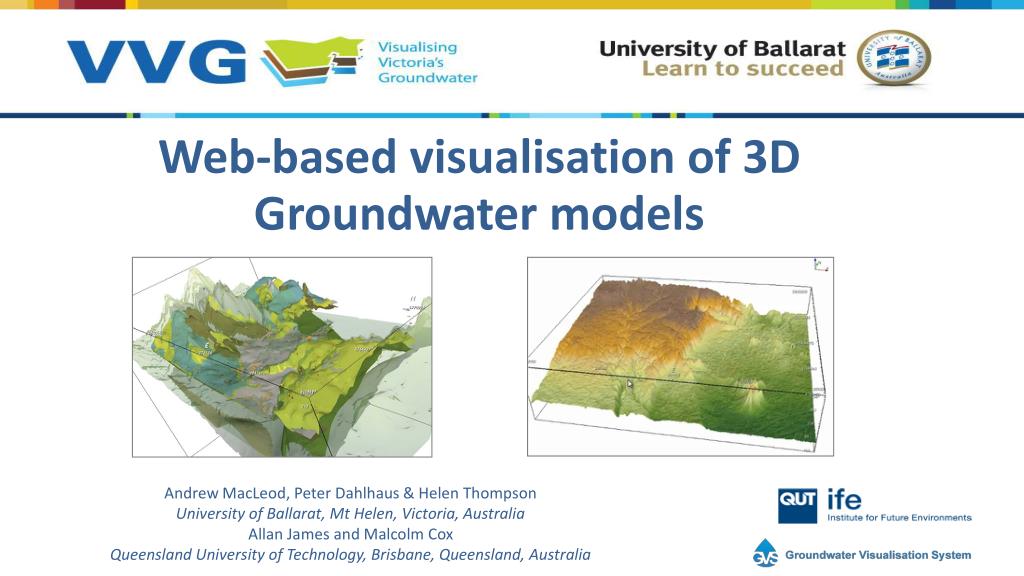1024x576 pixels.
Task: Open the 3D geological model image
Action: click(282, 357)
